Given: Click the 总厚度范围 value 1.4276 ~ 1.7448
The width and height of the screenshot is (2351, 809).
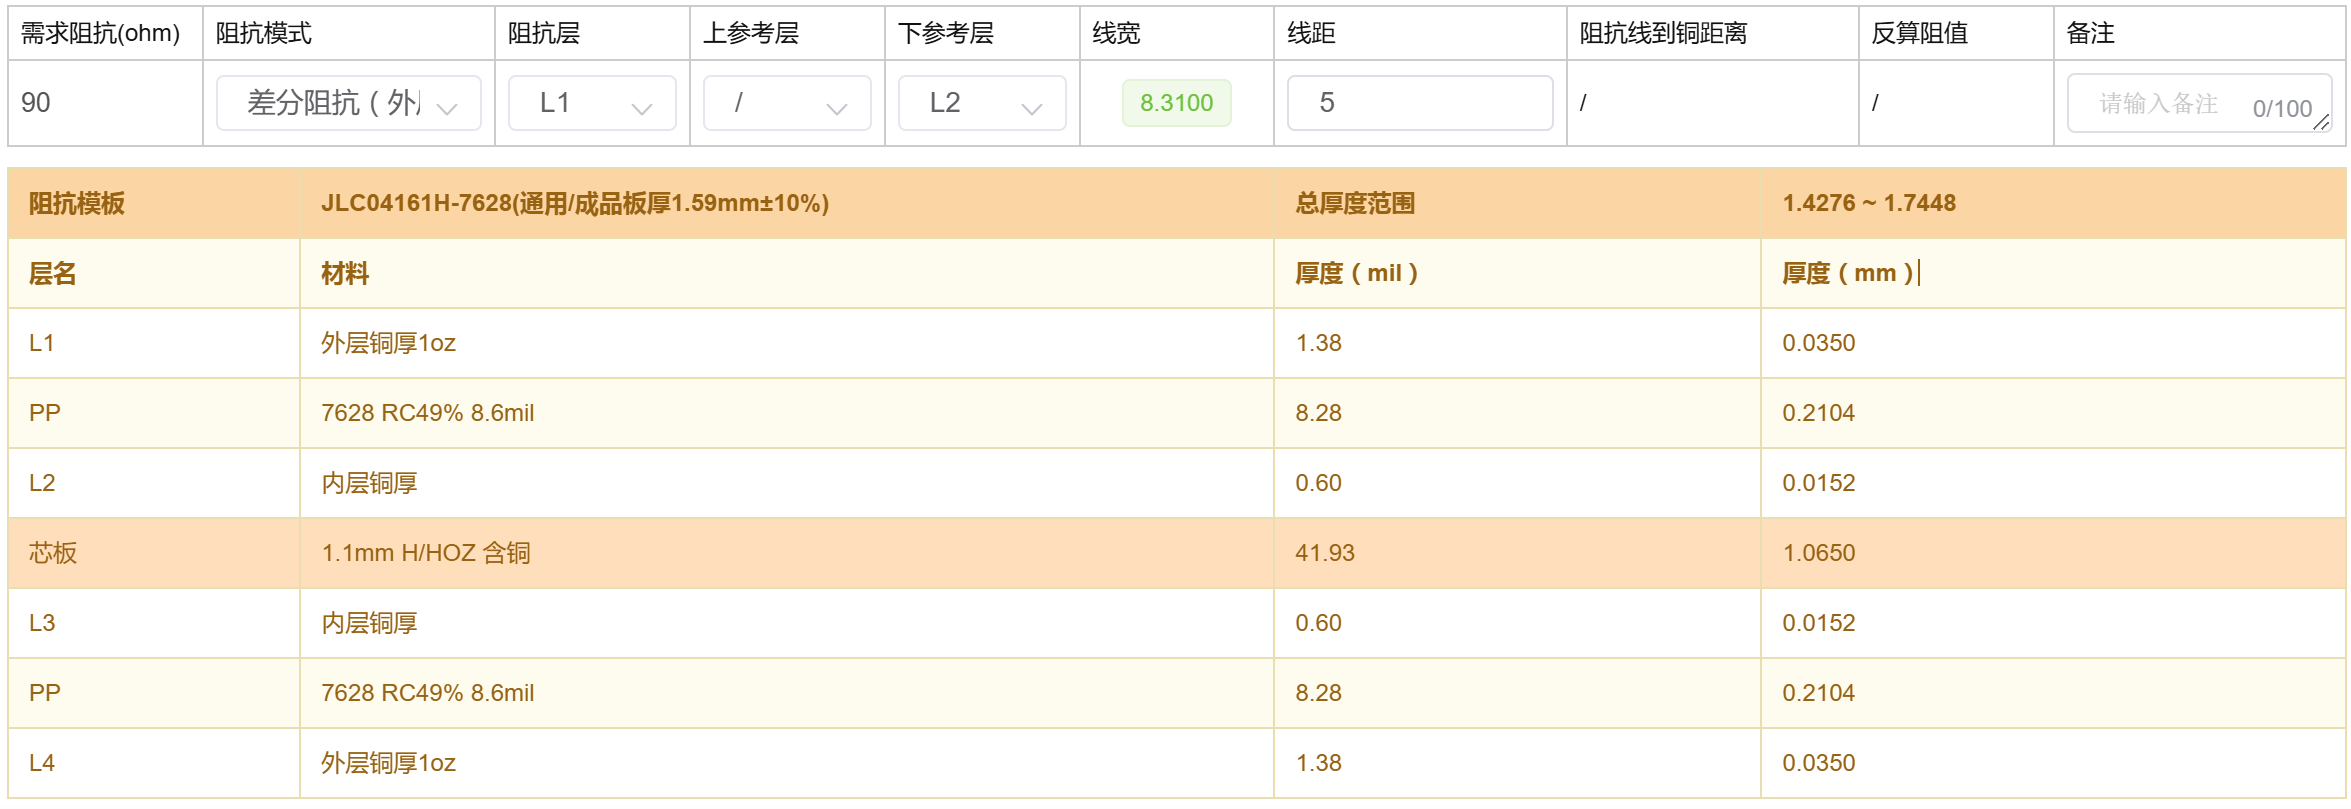Looking at the screenshot, I should pos(1868,203).
